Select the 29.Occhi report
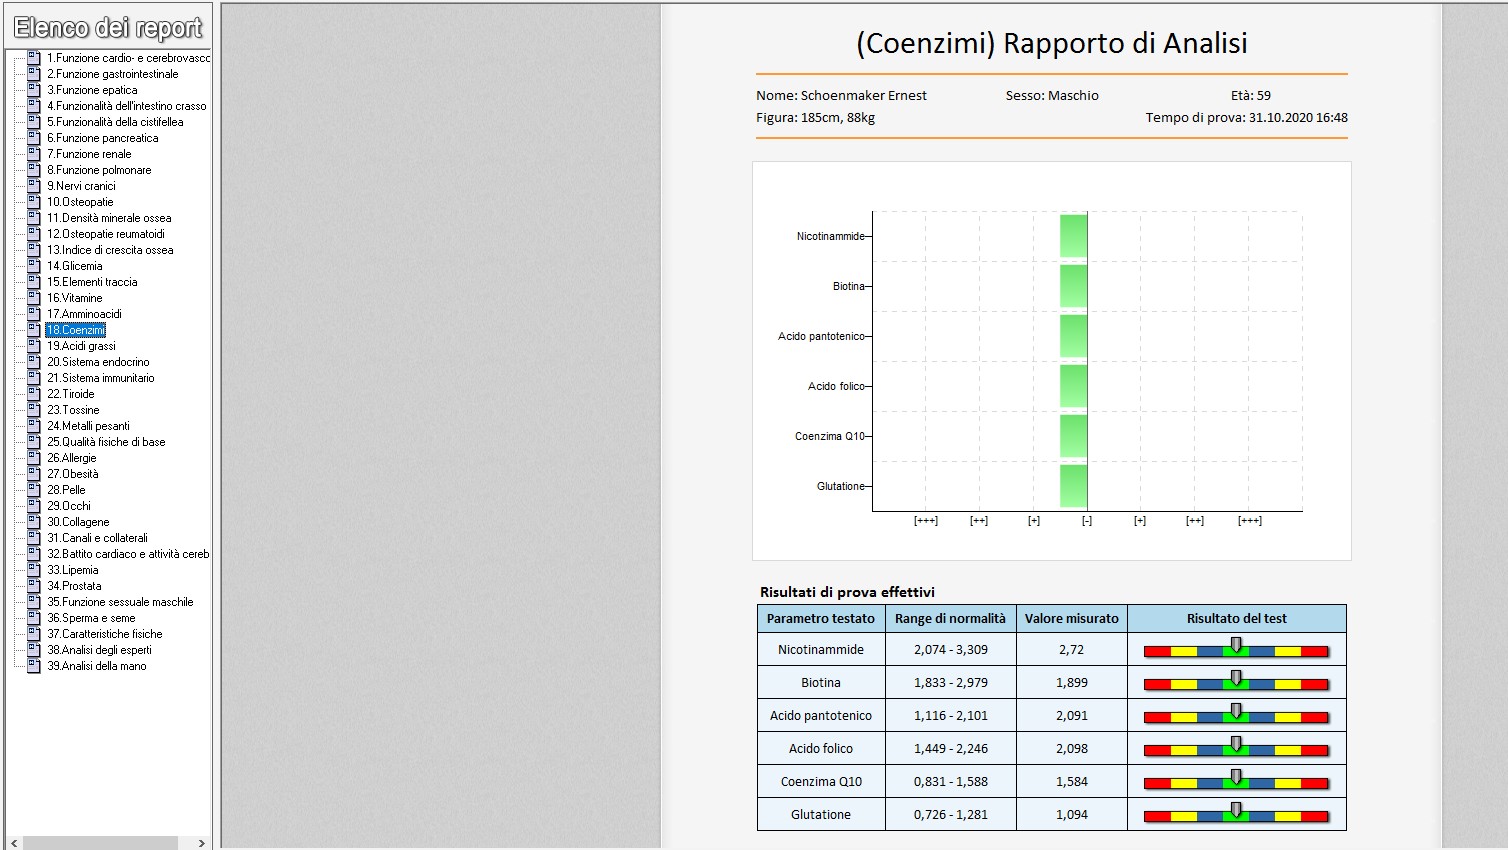This screenshot has width=1508, height=850. coord(69,506)
